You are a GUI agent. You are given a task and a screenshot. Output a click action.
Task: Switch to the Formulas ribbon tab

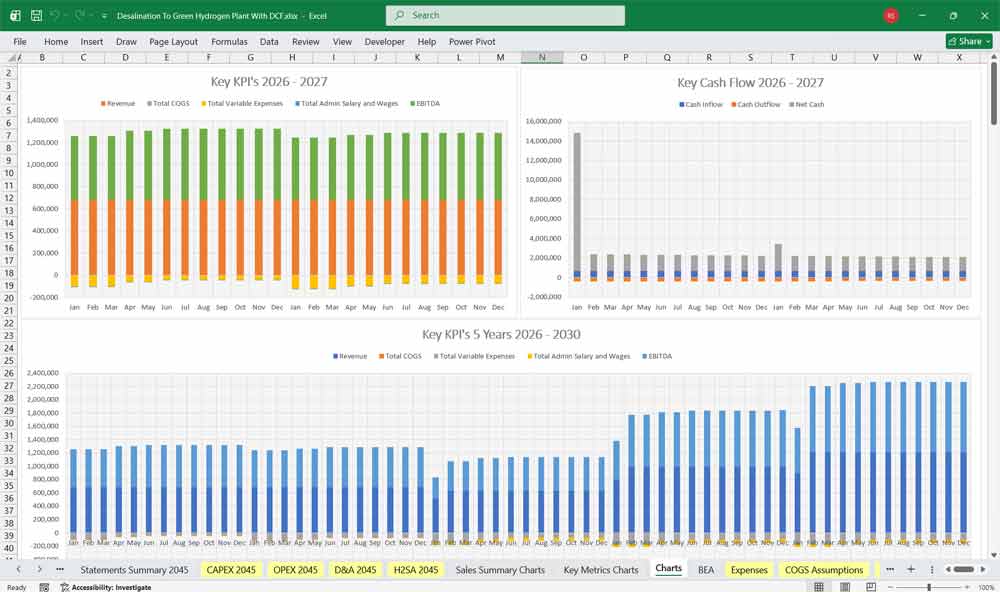click(229, 41)
